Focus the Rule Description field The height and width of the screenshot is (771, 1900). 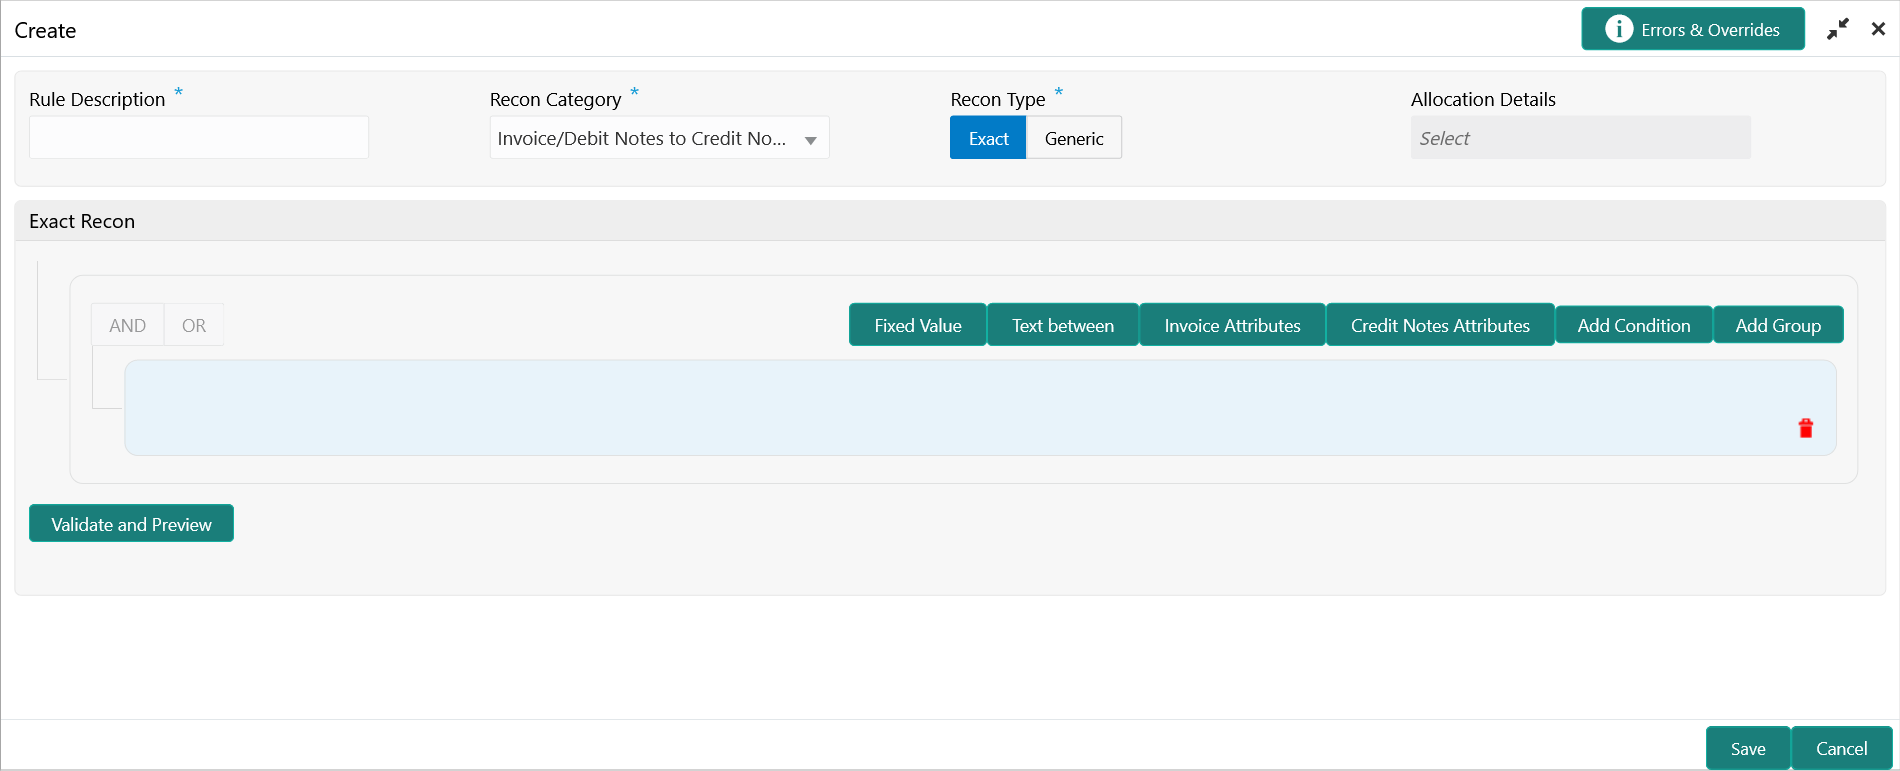point(199,138)
